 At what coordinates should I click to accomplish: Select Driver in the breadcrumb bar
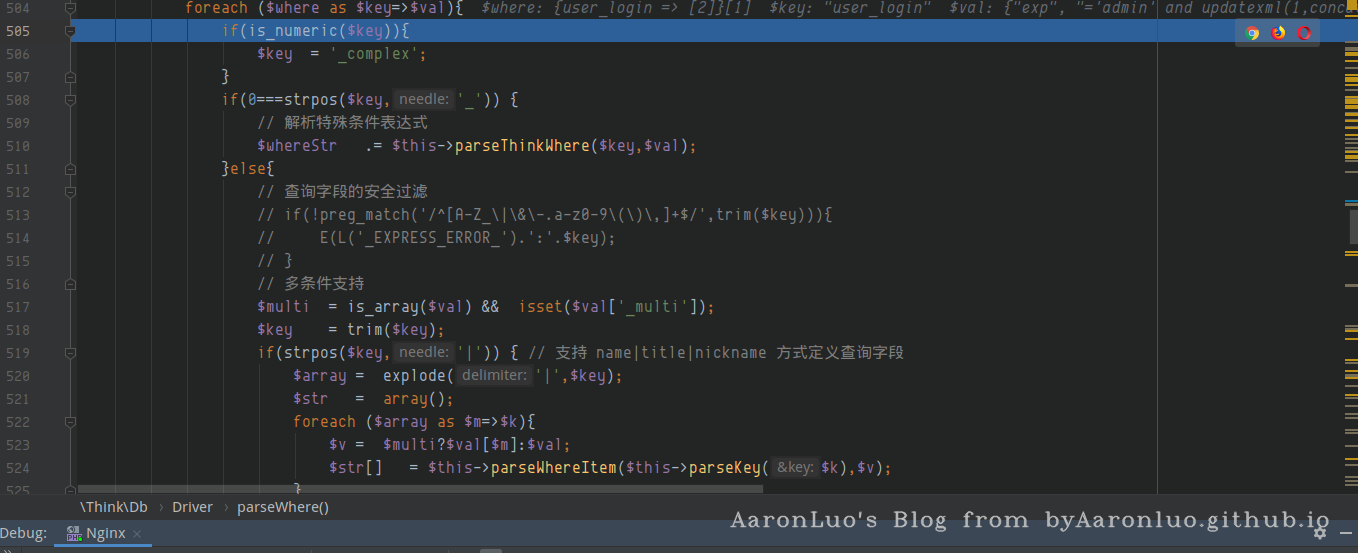click(x=192, y=507)
